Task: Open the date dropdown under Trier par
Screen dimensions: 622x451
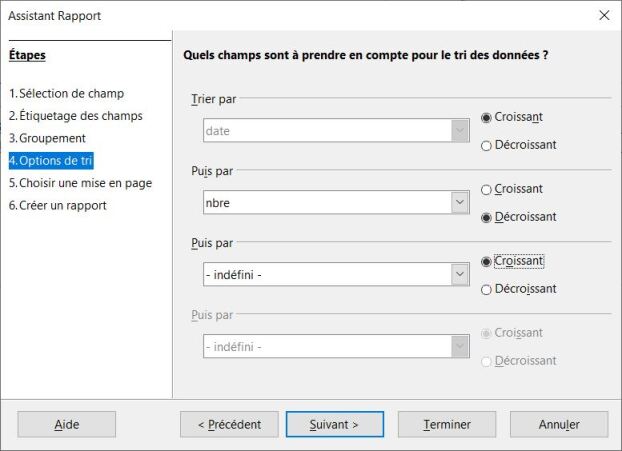Action: point(460,131)
